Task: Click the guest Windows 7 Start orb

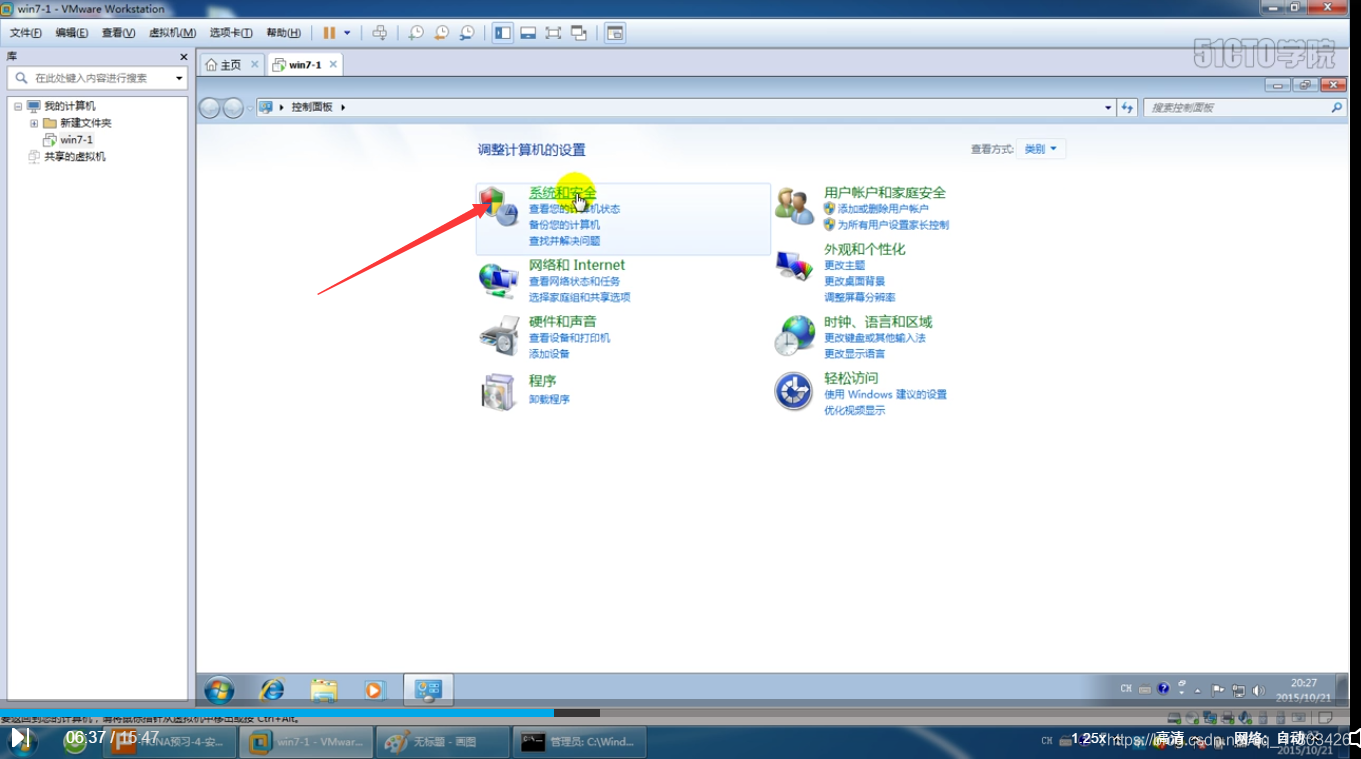Action: pos(219,689)
